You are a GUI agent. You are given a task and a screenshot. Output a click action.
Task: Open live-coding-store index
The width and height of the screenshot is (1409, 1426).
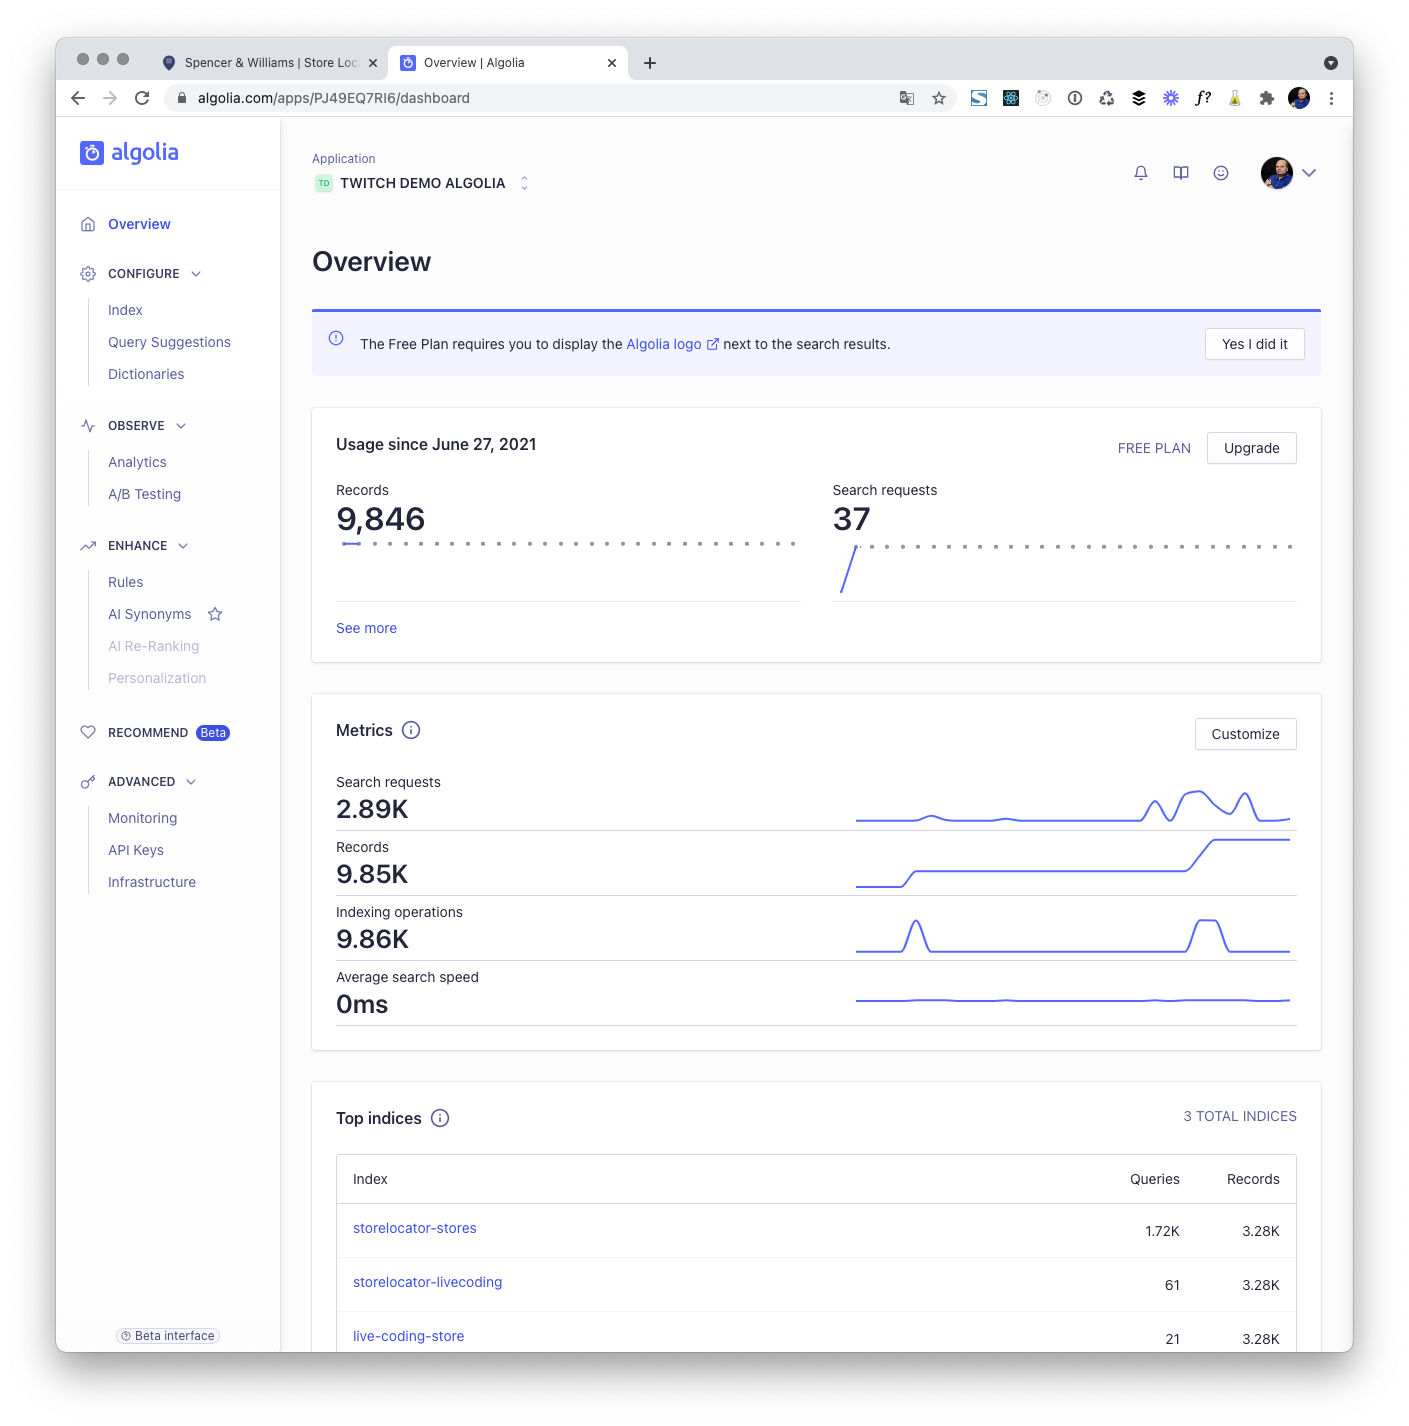pos(408,1336)
